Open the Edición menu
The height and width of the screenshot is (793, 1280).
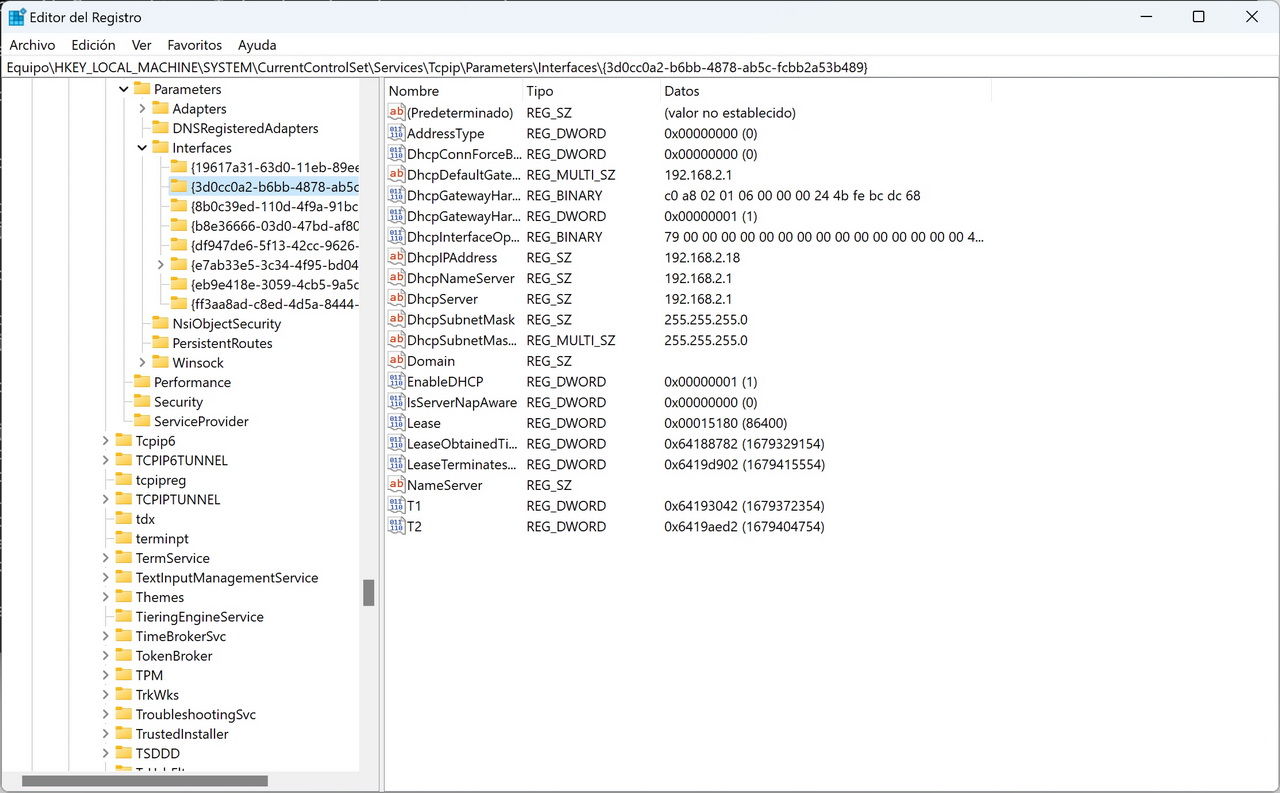[x=93, y=45]
